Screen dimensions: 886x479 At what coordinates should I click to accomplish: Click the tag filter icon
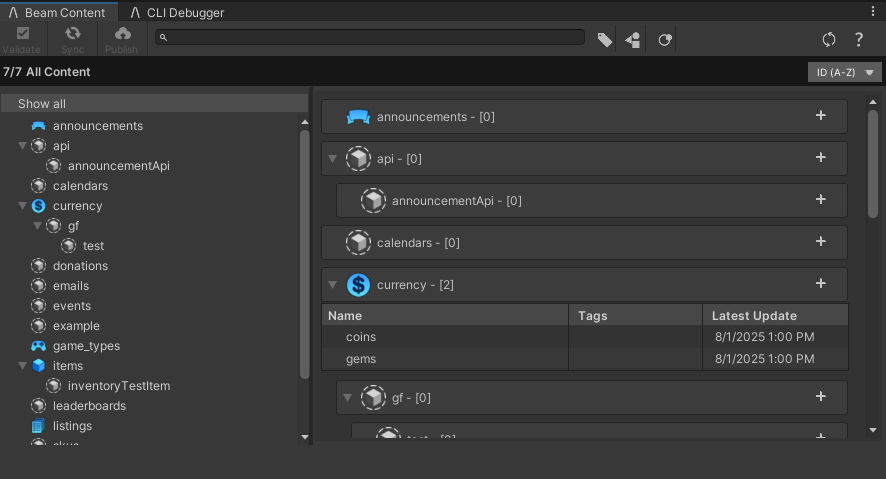604,40
